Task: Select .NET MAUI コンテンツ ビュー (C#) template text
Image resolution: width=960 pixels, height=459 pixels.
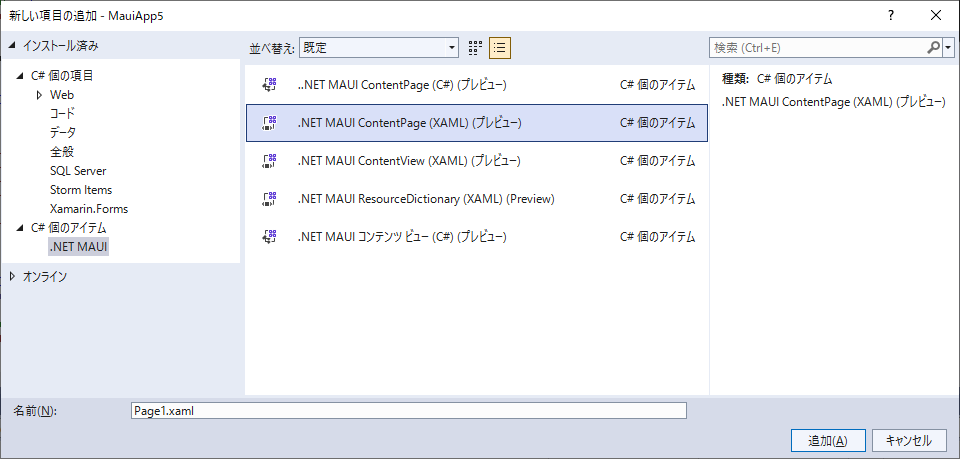Action: [402, 237]
